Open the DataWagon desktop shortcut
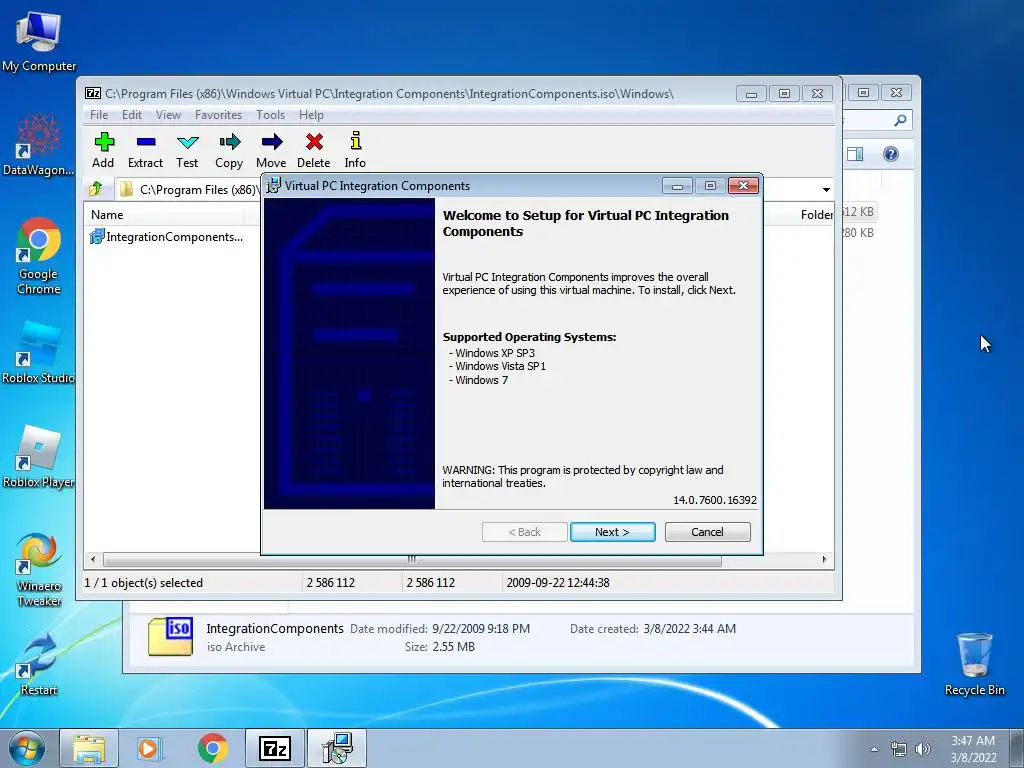This screenshot has width=1024, height=768. tap(39, 144)
